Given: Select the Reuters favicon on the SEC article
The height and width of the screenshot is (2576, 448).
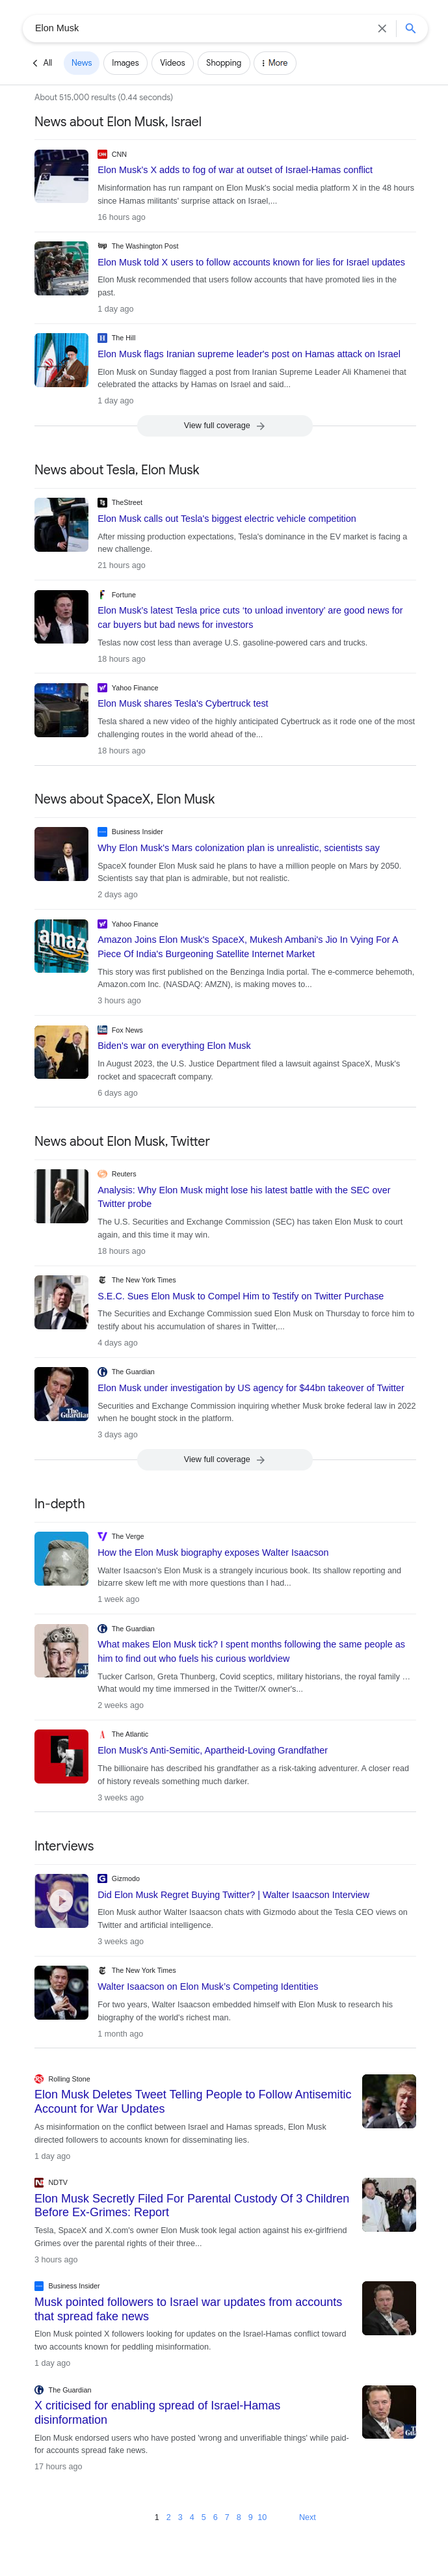Looking at the screenshot, I should pos(103,1174).
